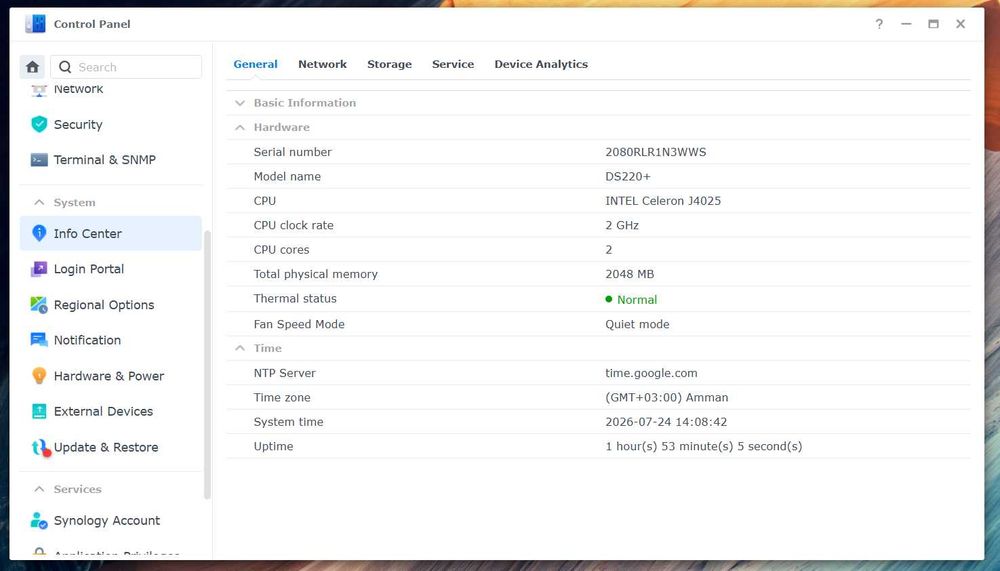Open Notification settings
1000x571 pixels.
[x=110, y=340]
